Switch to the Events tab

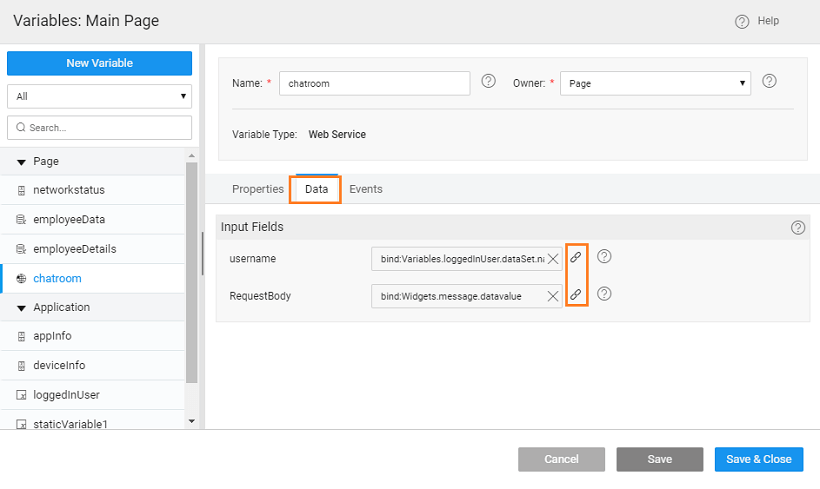click(365, 189)
